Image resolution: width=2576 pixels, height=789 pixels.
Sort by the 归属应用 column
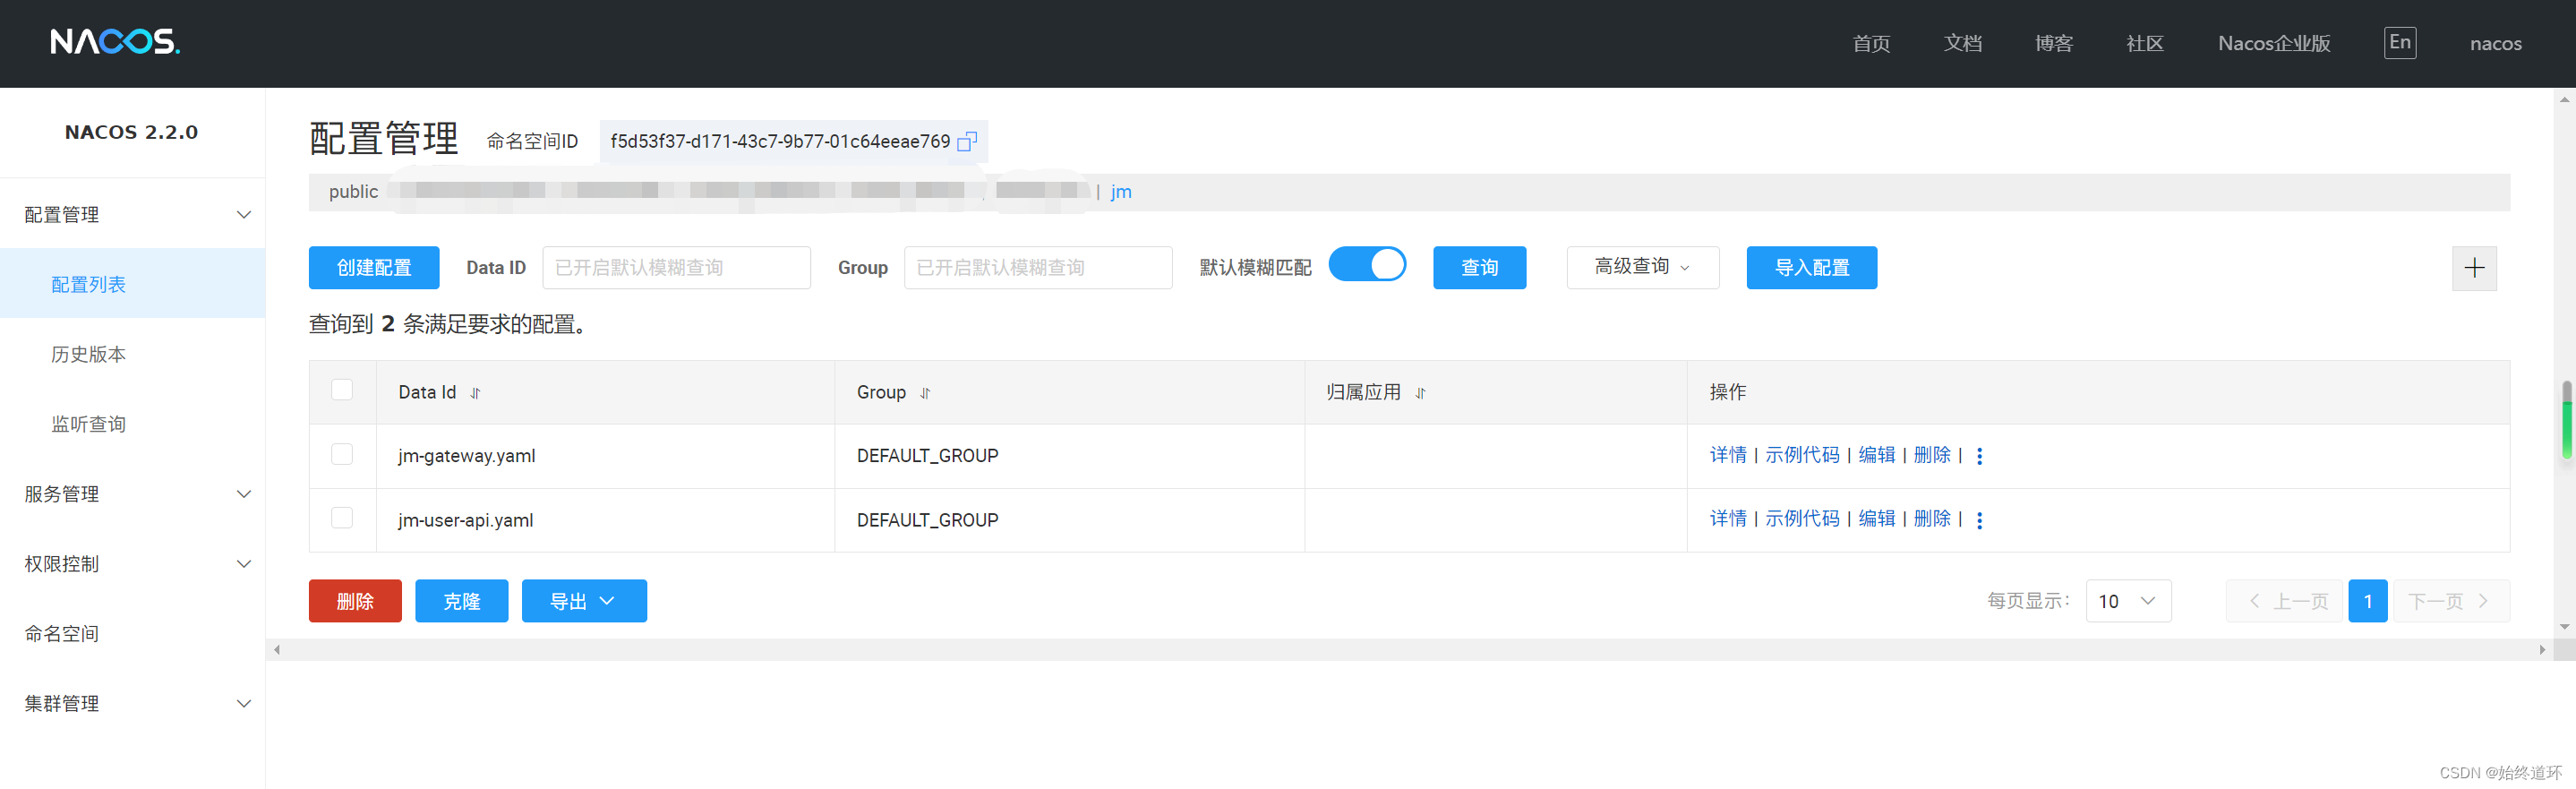(1421, 393)
